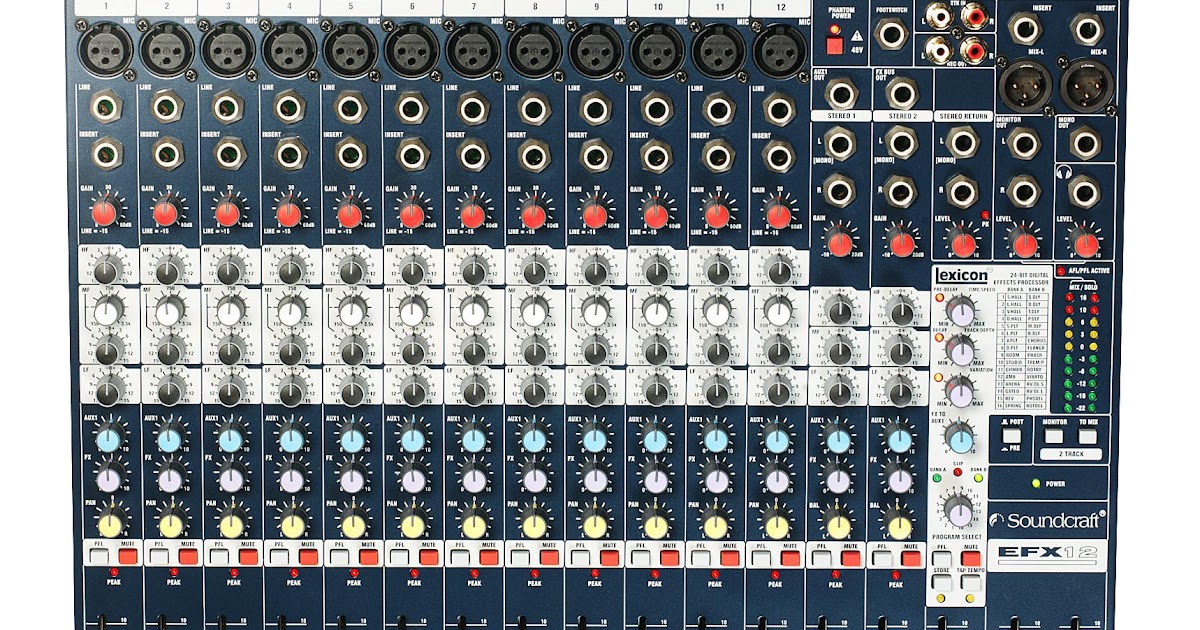This screenshot has width=1200, height=630.
Task: Click the Soundcraft logo
Action: [x=1049, y=520]
